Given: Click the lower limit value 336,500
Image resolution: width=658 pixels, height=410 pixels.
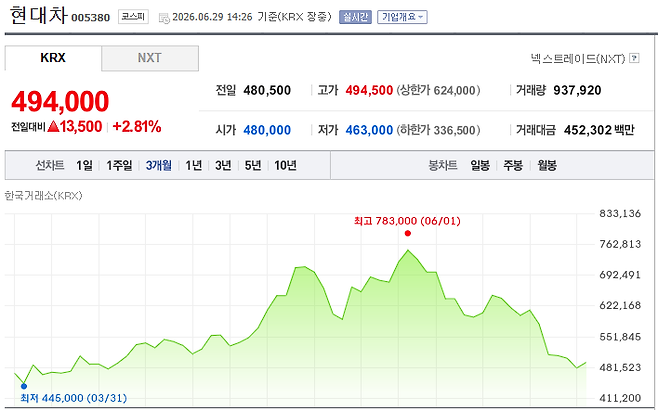Looking at the screenshot, I should (x=454, y=130).
